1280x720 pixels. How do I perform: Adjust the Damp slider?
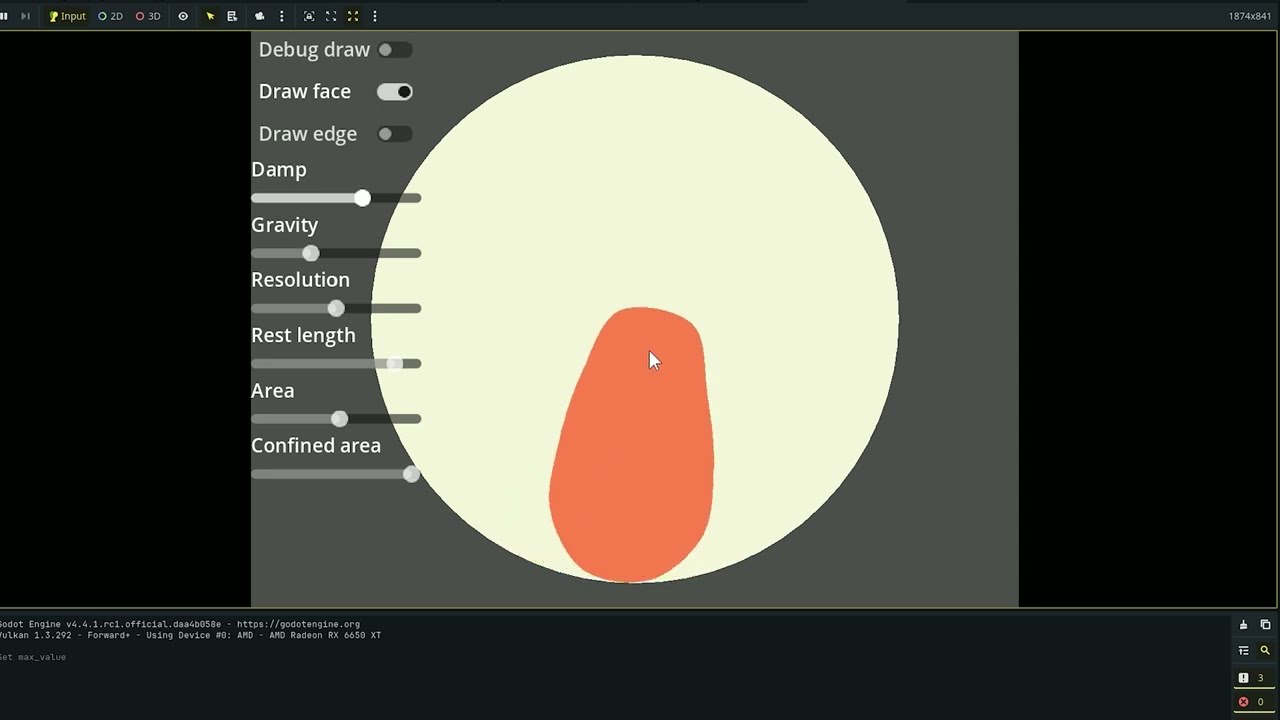pos(336,198)
